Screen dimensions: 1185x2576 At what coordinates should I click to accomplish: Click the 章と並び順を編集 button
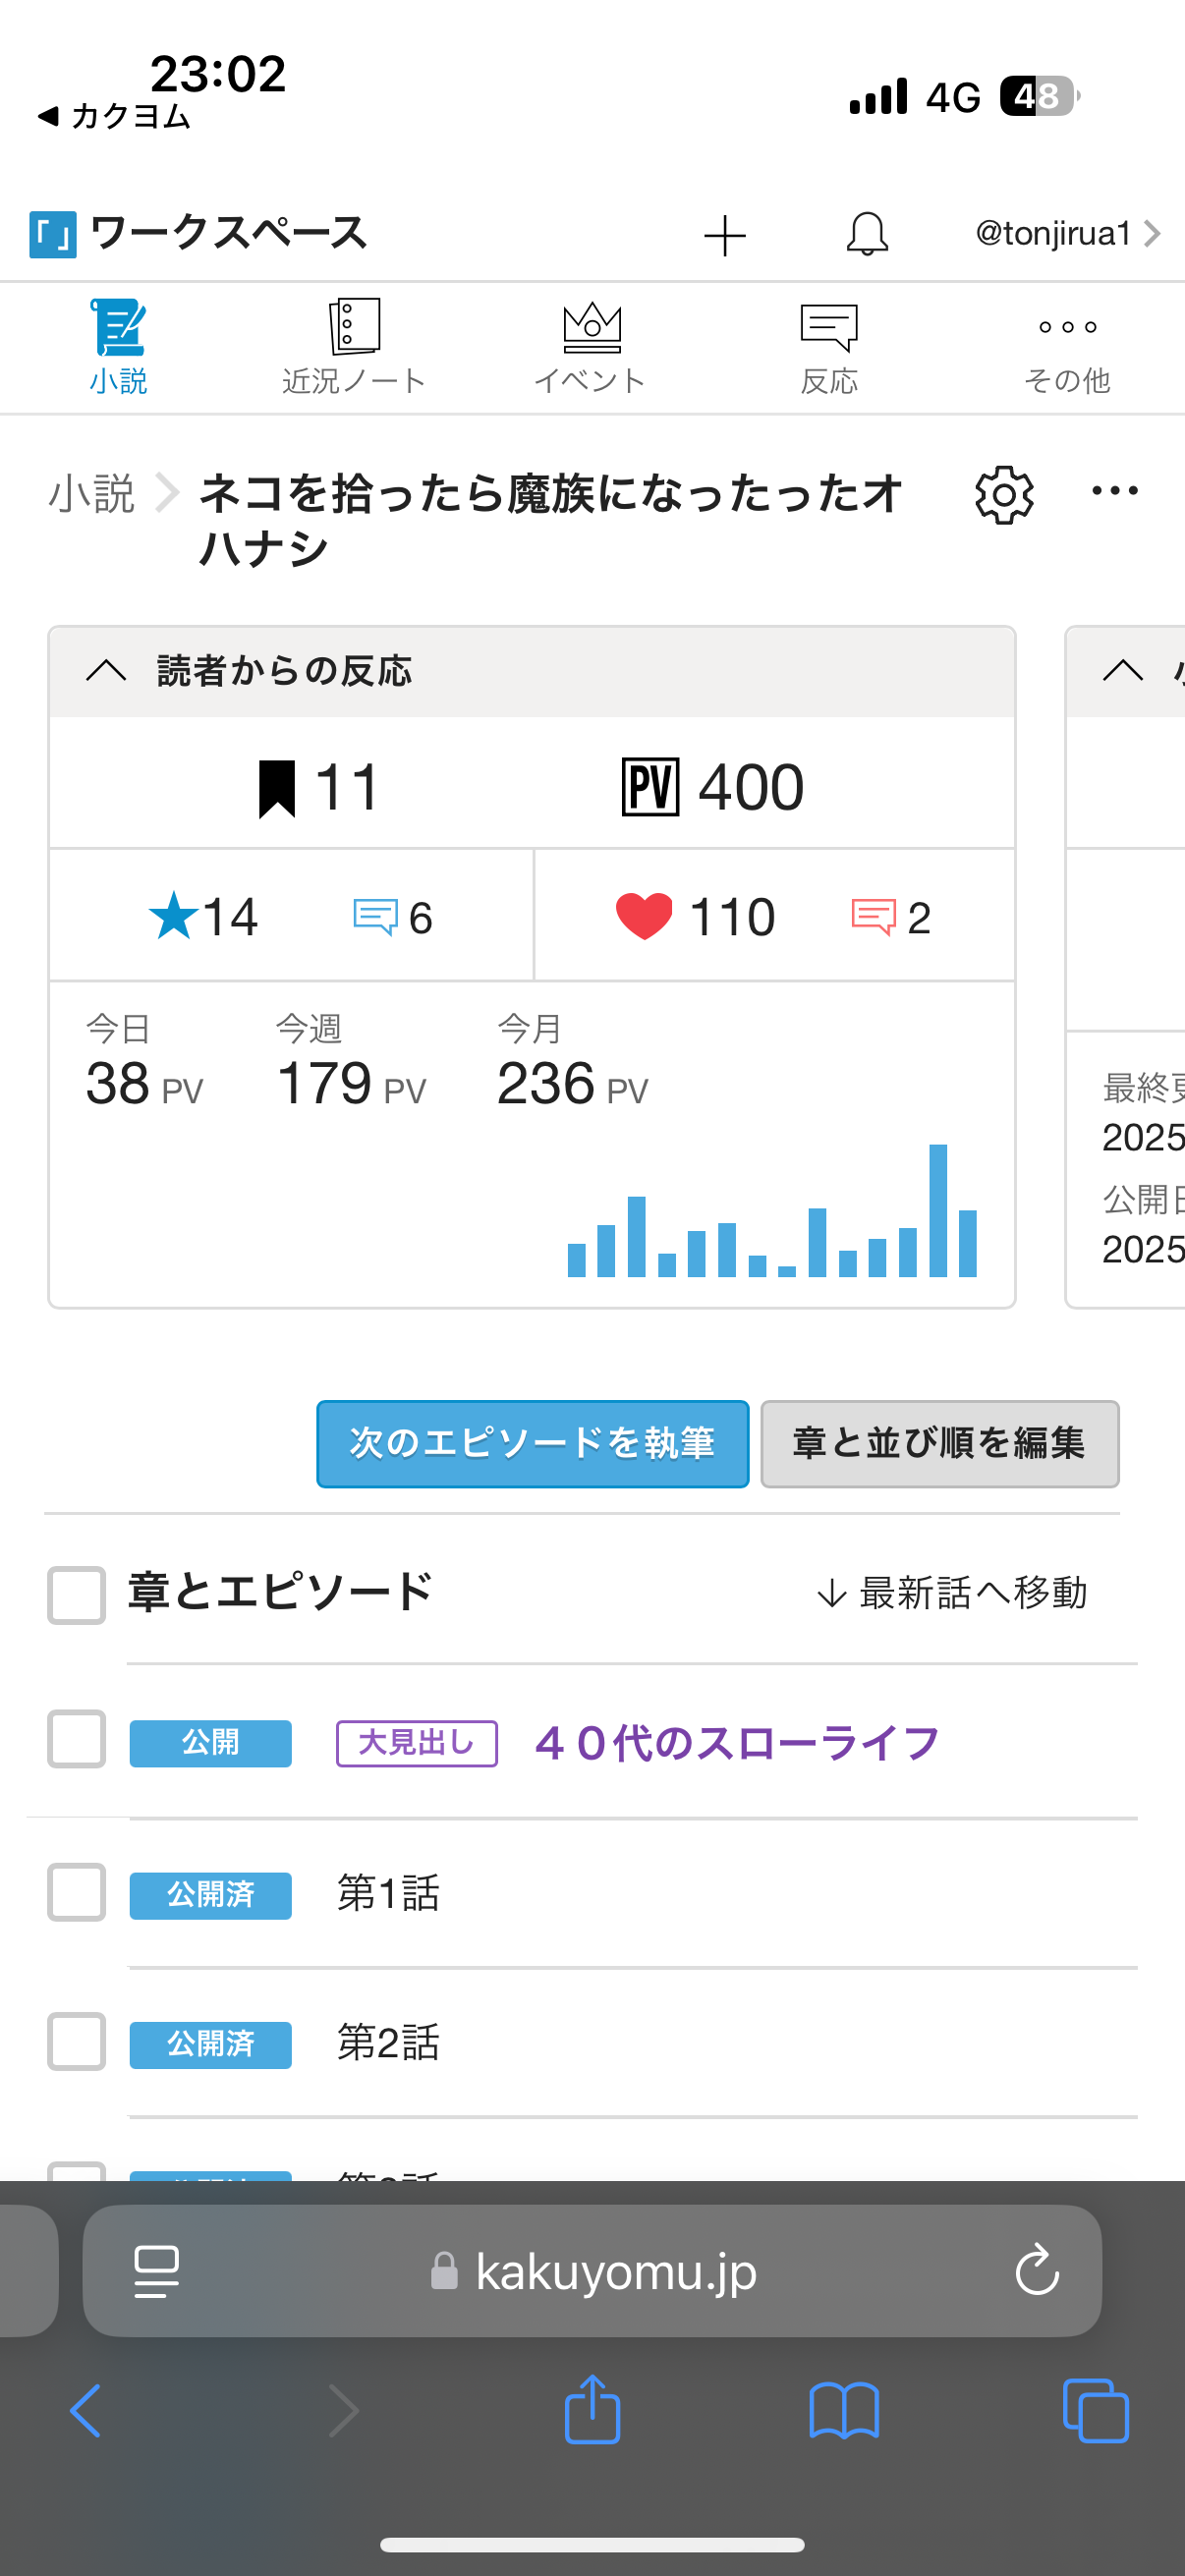pyautogui.click(x=939, y=1443)
